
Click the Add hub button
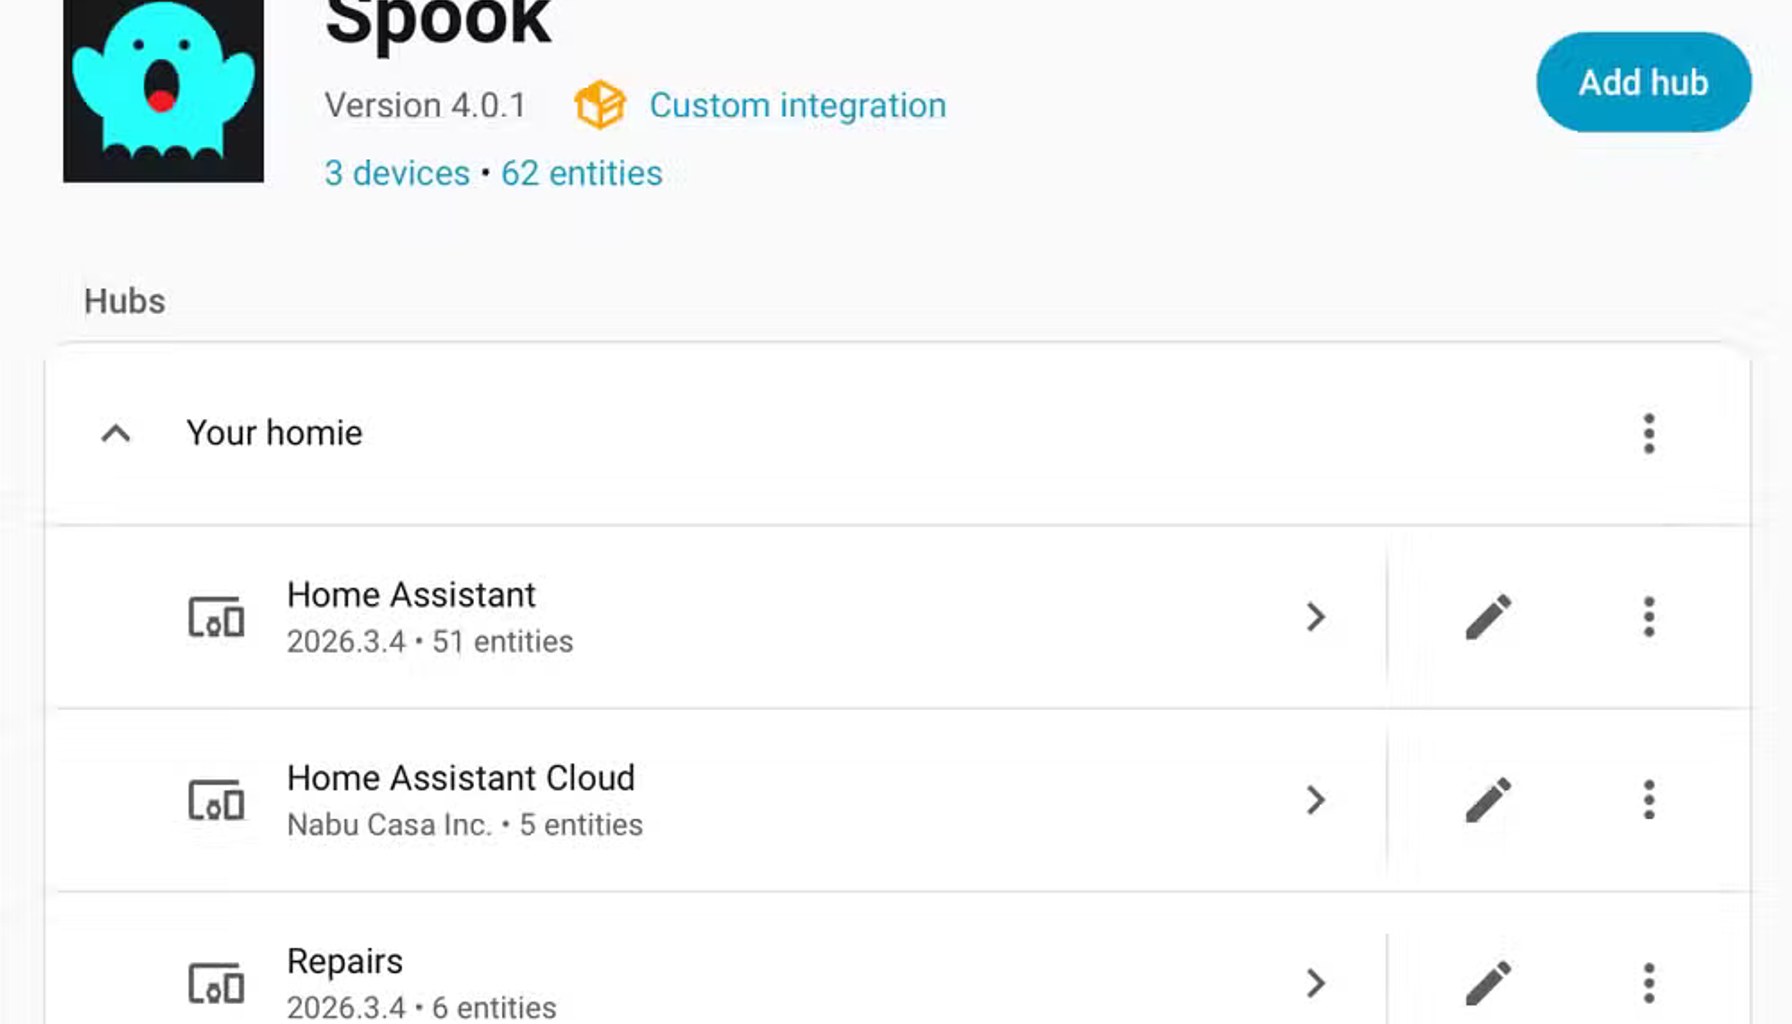[1643, 82]
